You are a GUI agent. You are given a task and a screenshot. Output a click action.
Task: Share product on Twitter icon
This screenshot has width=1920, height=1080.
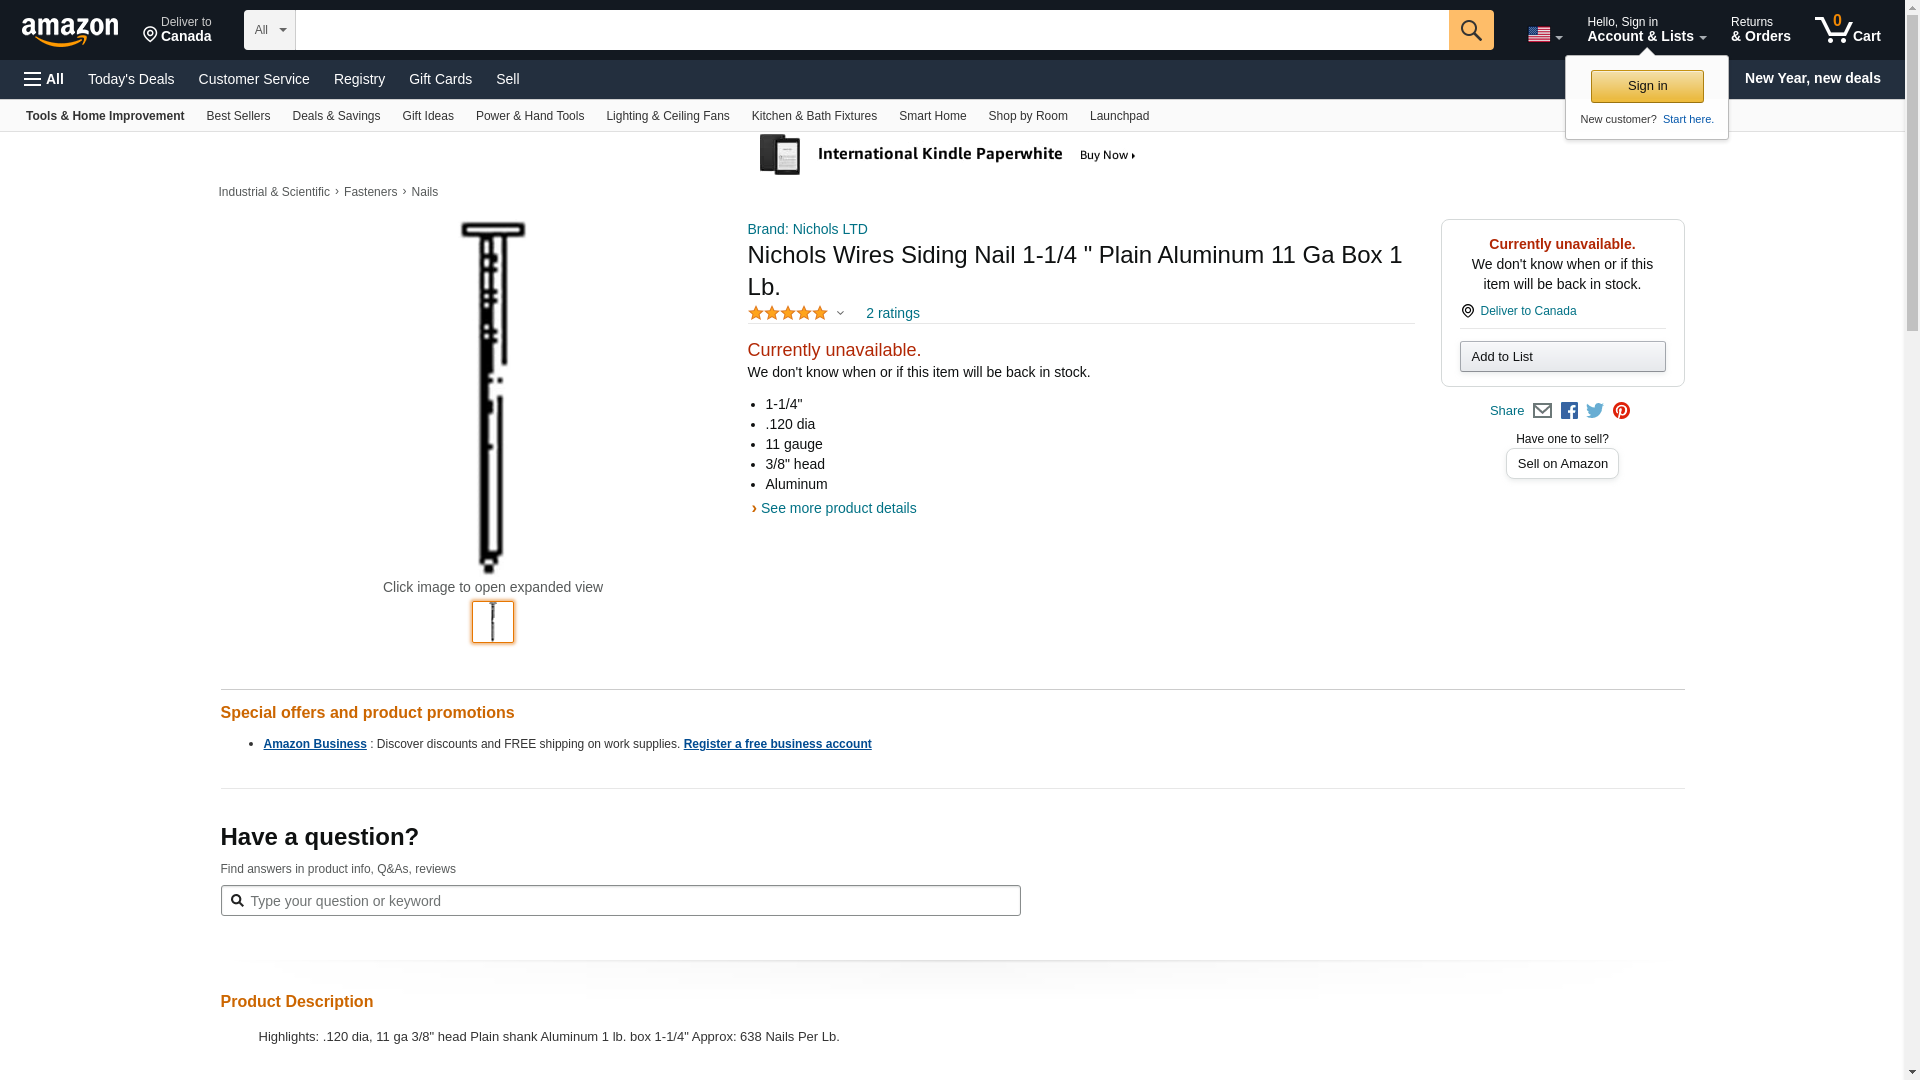[x=1595, y=411]
